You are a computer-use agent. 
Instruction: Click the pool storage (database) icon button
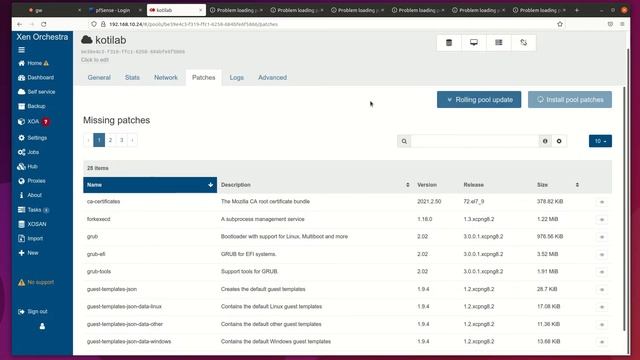[449, 42]
